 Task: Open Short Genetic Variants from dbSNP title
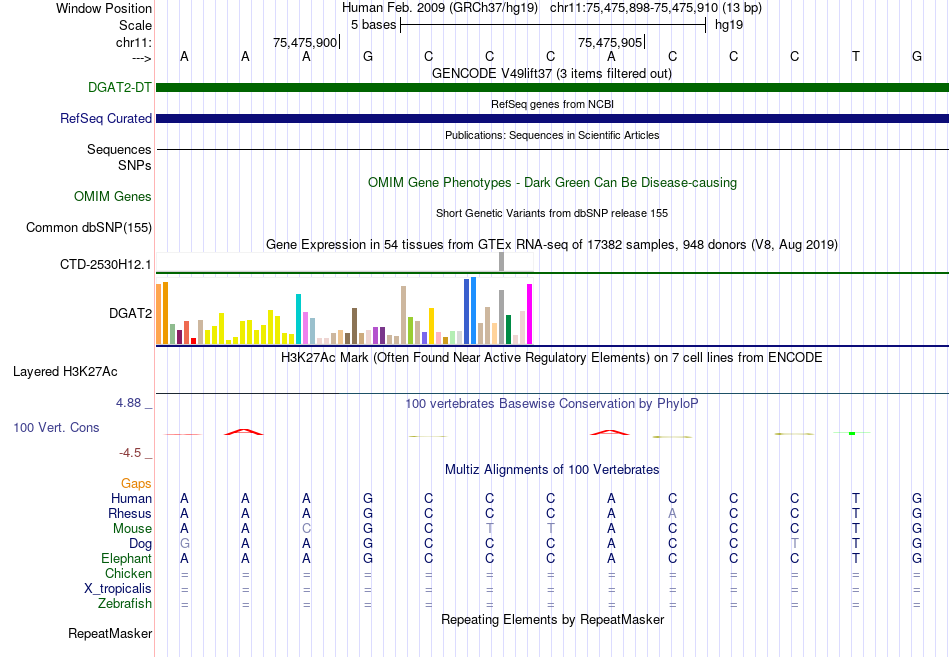552,213
